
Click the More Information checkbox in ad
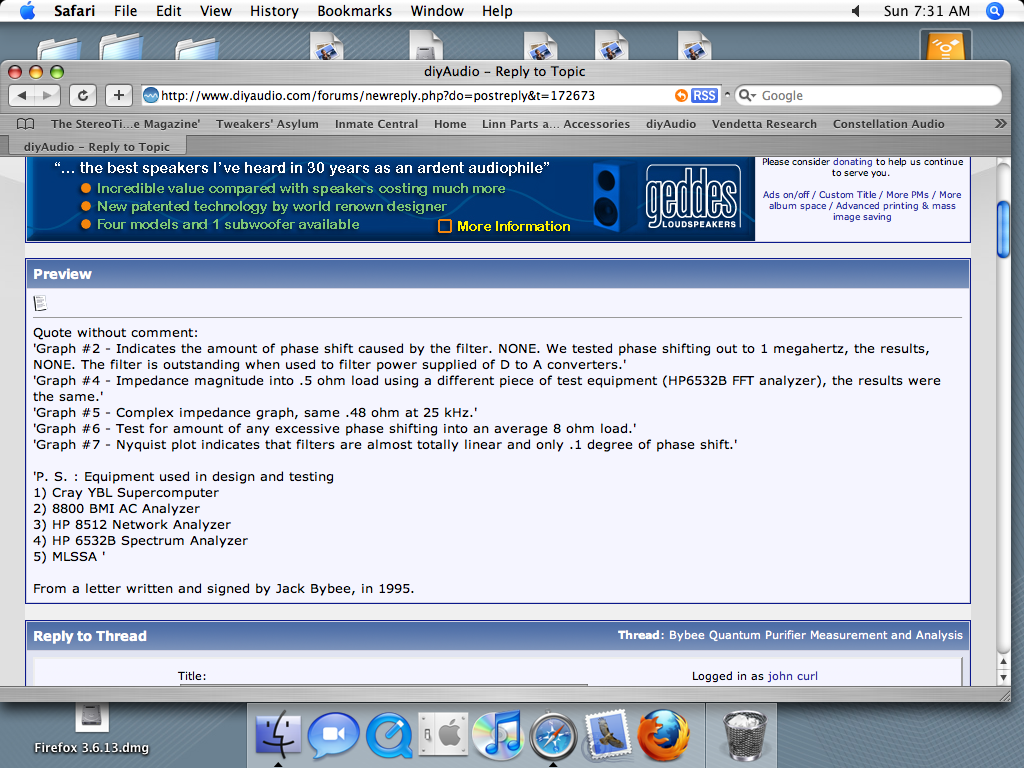point(445,226)
